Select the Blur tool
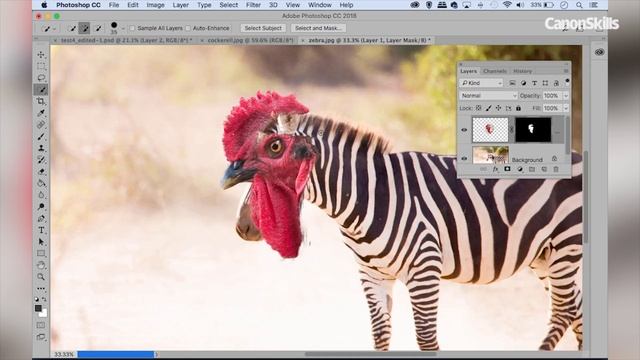Screen dimensions: 640x360 (41, 195)
